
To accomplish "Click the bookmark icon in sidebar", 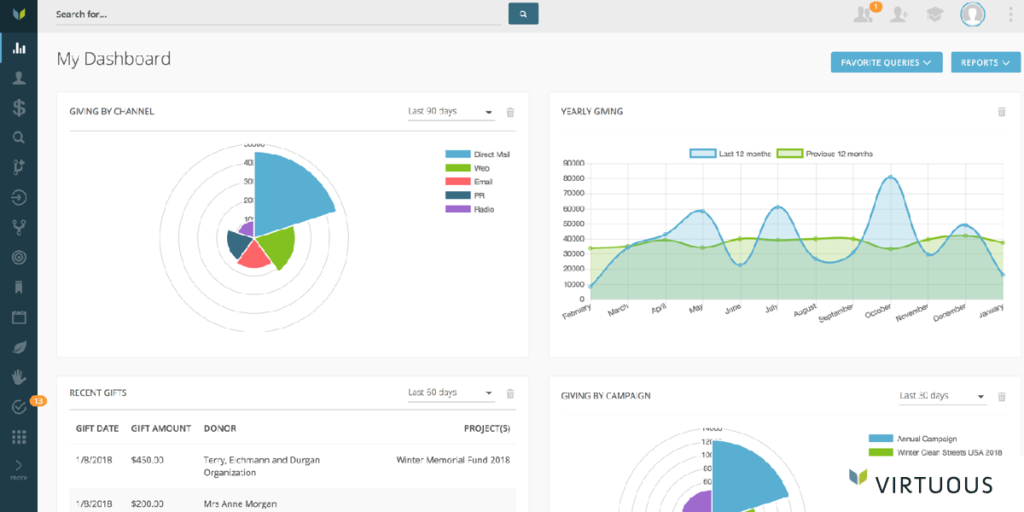I will 19,287.
